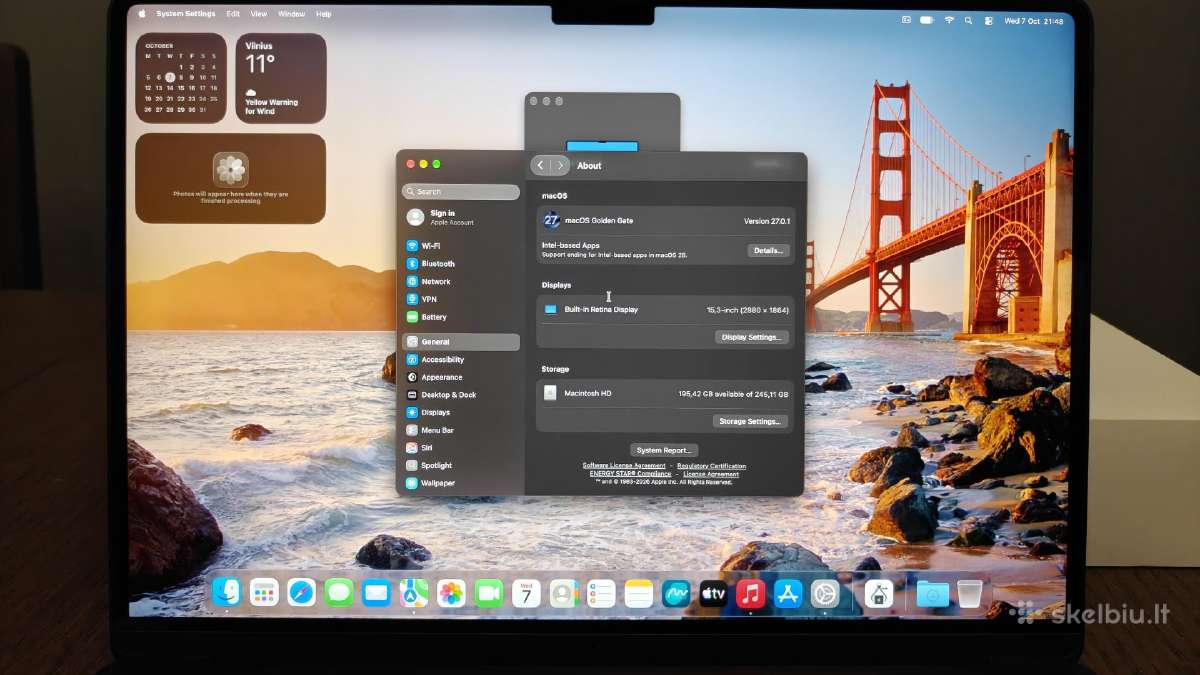Open the Downloads folder in Dock

click(x=932, y=593)
